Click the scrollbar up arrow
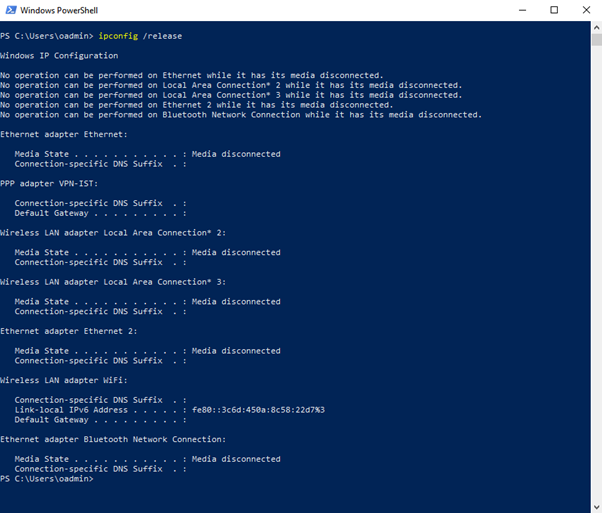This screenshot has width=602, height=513. point(596,27)
